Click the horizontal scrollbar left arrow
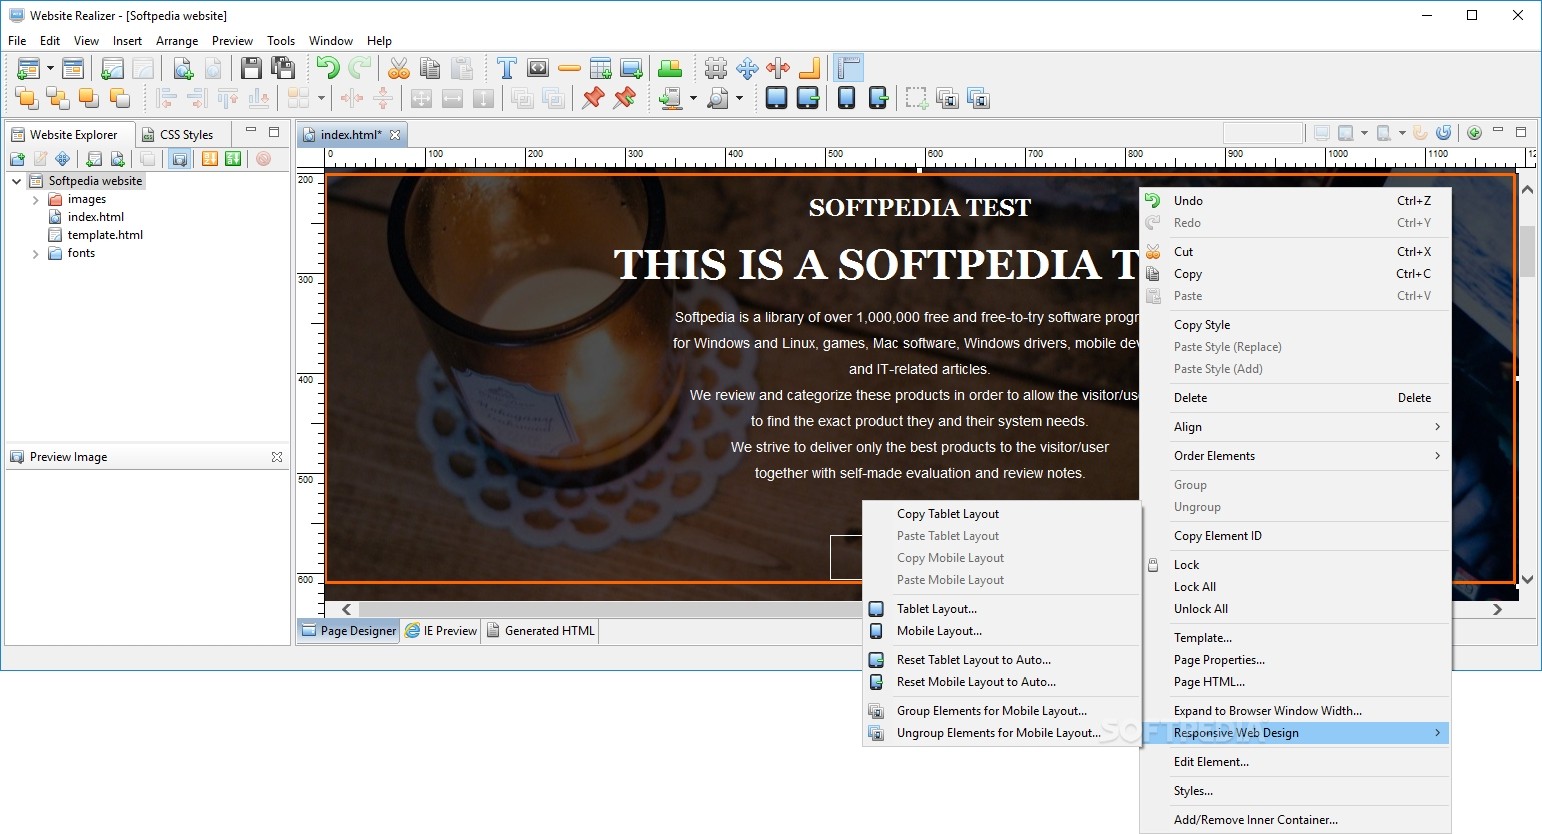 (x=347, y=609)
